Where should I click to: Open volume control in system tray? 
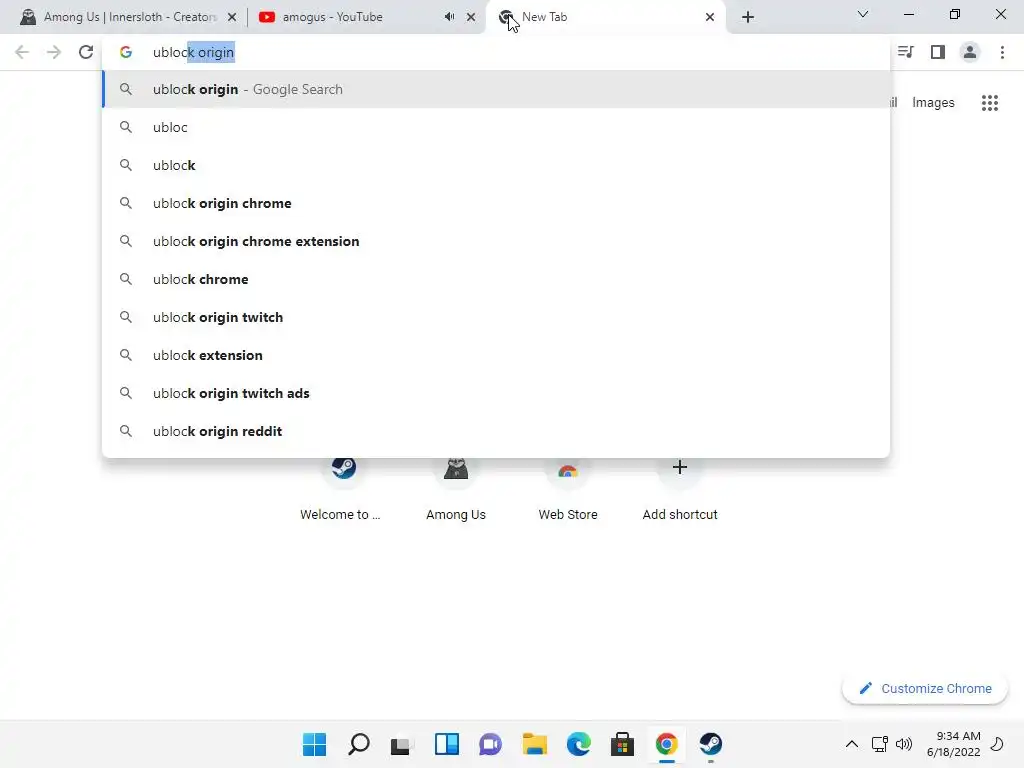904,744
